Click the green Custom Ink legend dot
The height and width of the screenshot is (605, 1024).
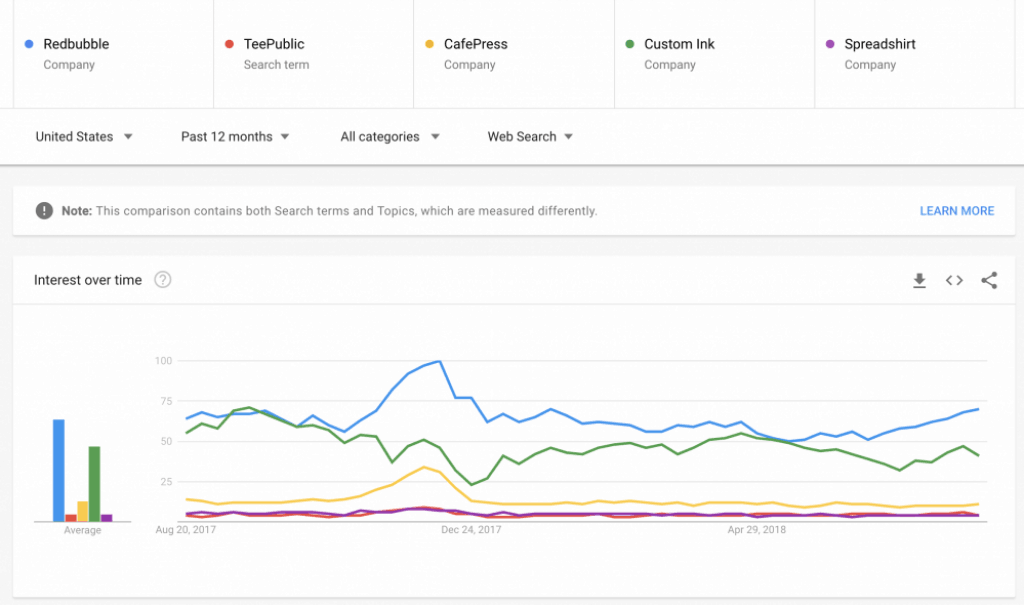pyautogui.click(x=630, y=44)
